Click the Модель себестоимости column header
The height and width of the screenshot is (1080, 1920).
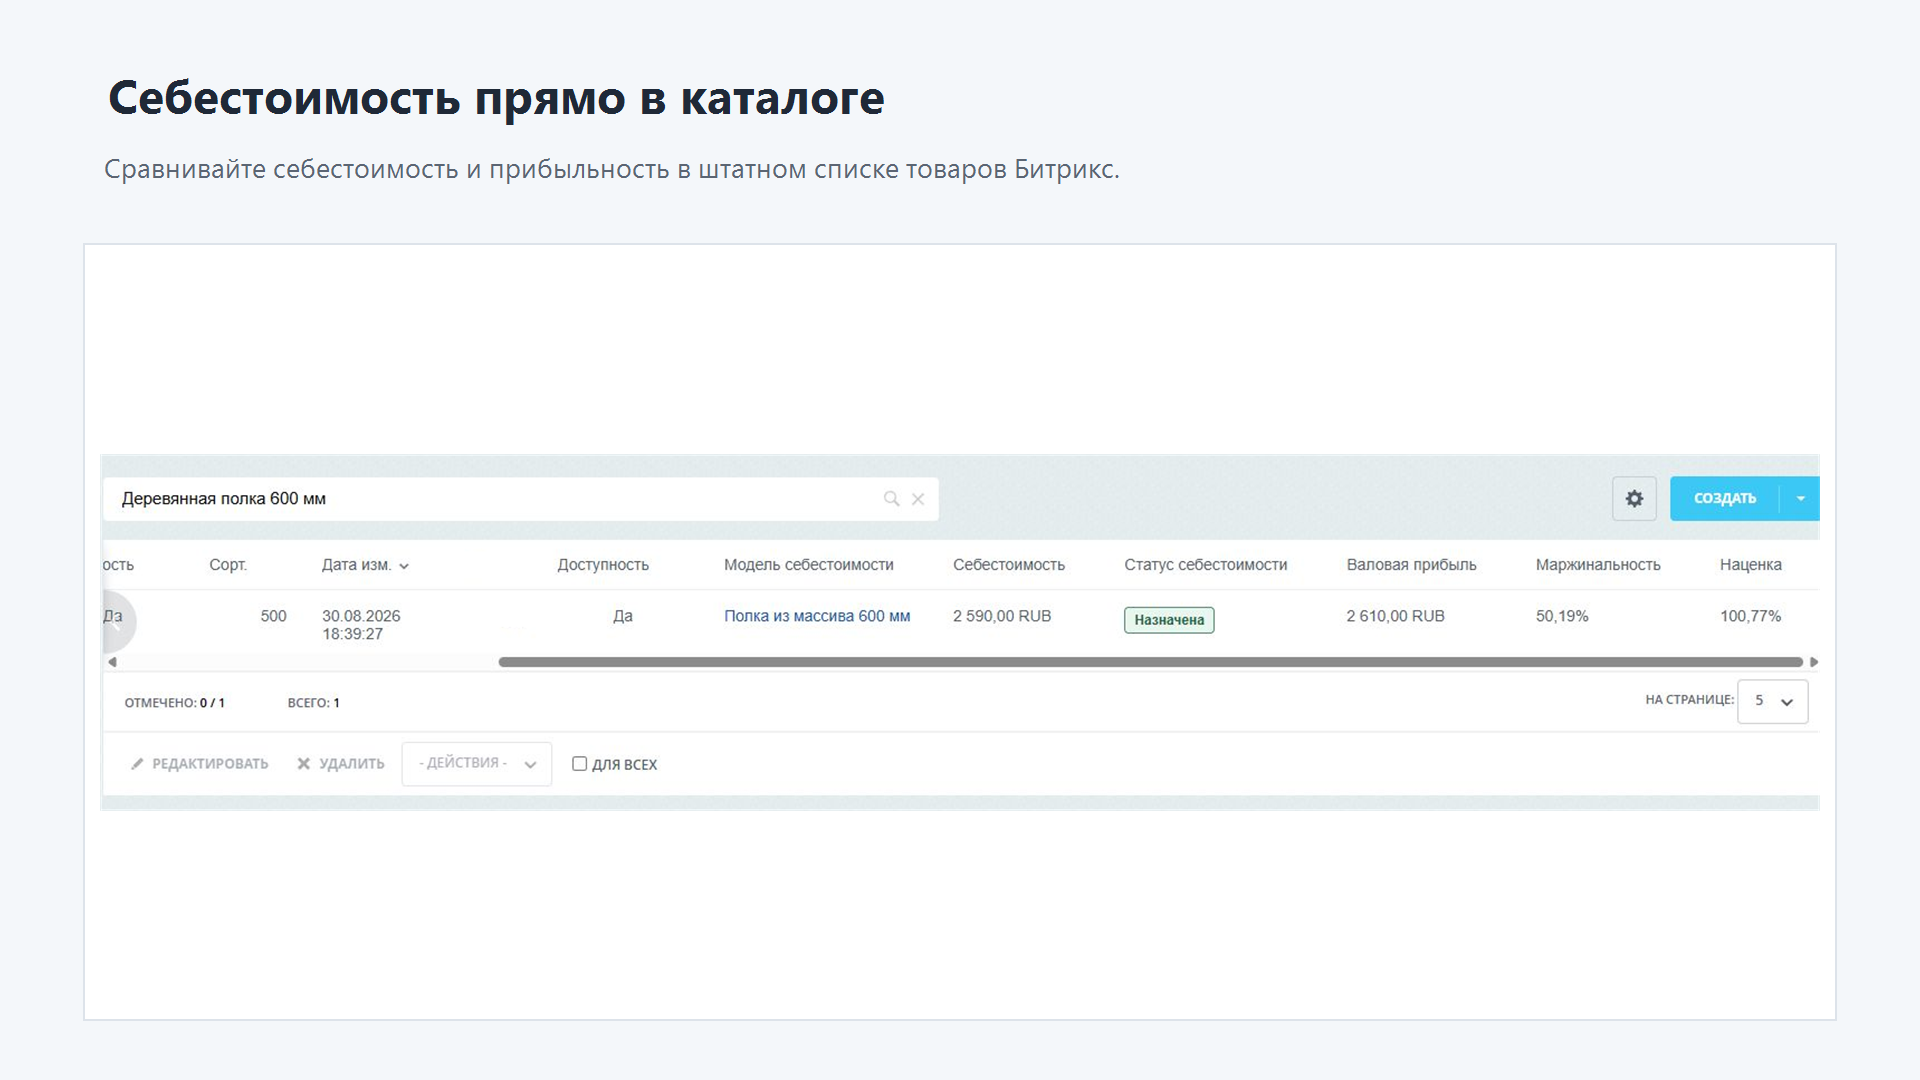click(x=809, y=565)
